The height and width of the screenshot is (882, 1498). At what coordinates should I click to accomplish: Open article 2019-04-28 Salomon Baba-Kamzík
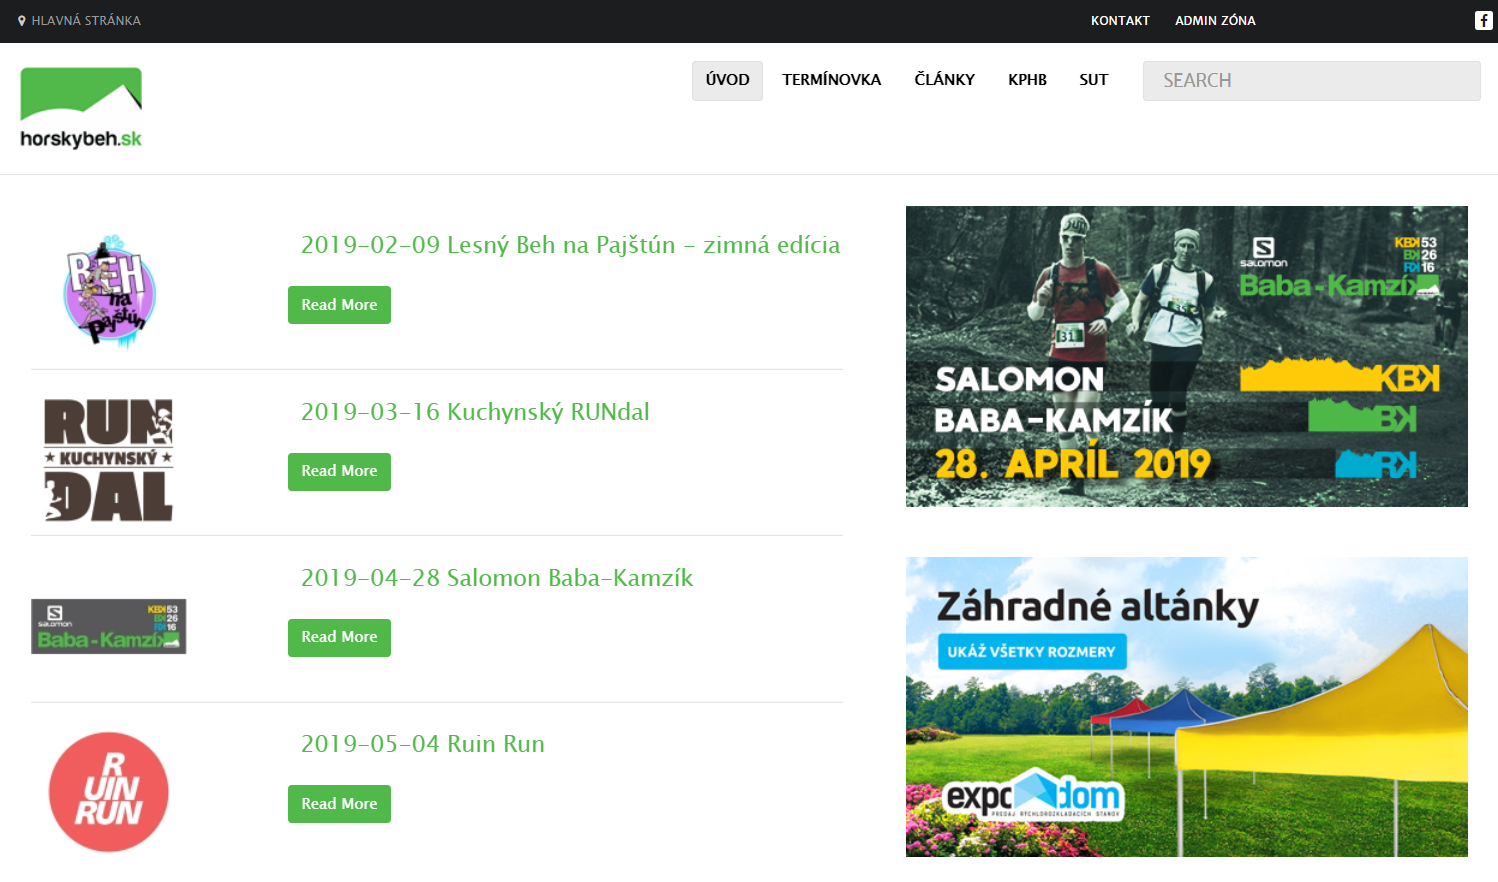coord(497,578)
